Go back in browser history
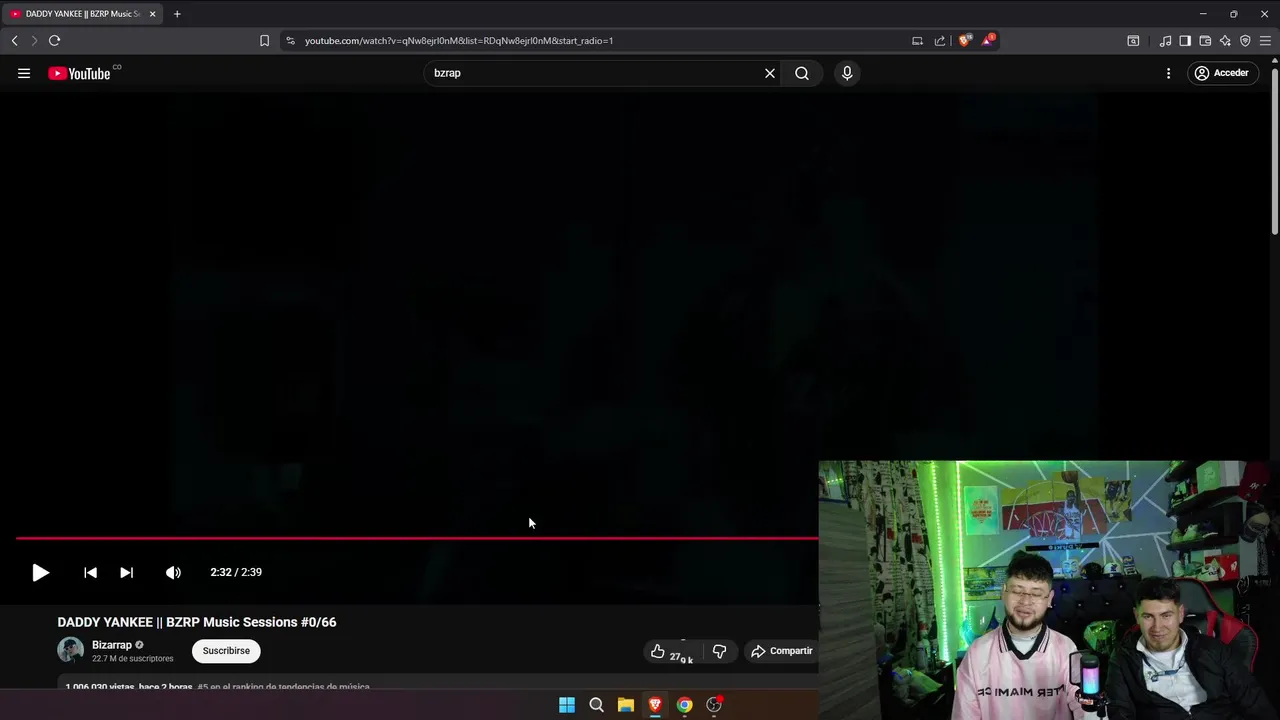The height and width of the screenshot is (720, 1280). click(14, 40)
